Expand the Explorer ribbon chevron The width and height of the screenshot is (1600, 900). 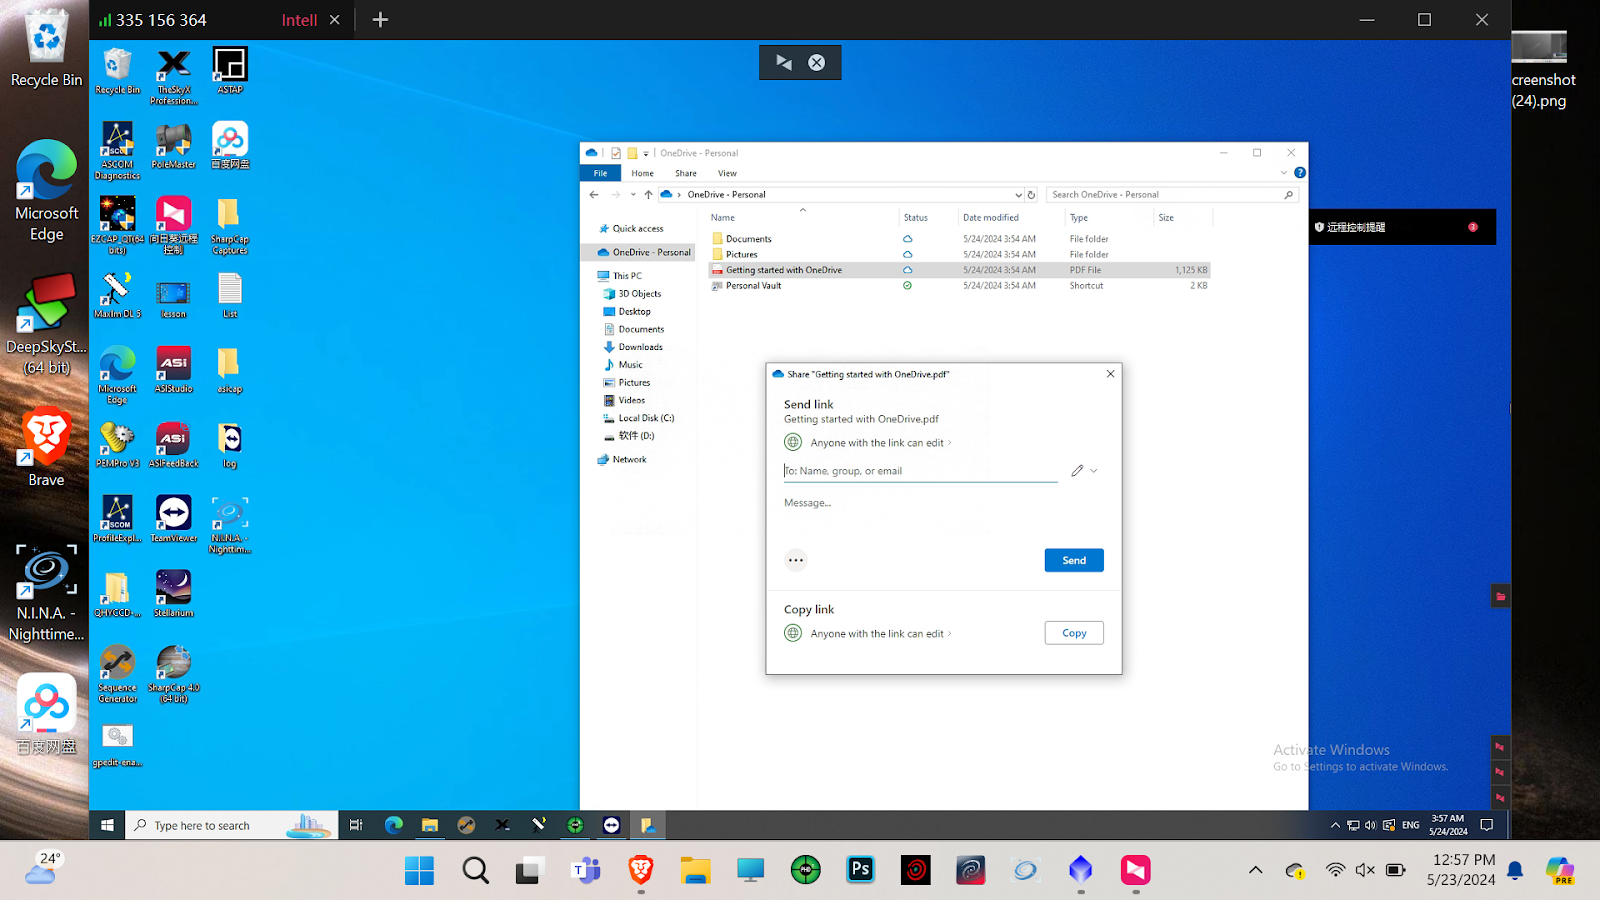point(1284,173)
